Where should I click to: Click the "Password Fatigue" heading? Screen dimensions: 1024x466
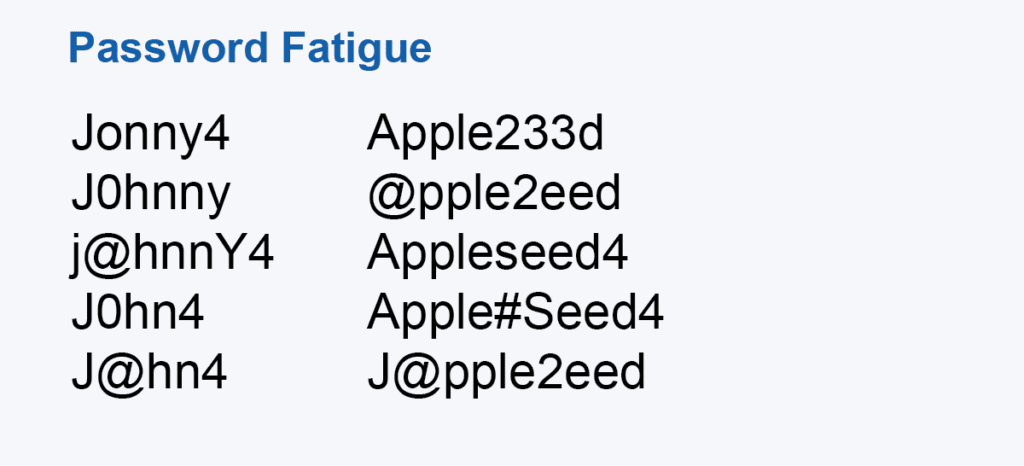point(250,48)
